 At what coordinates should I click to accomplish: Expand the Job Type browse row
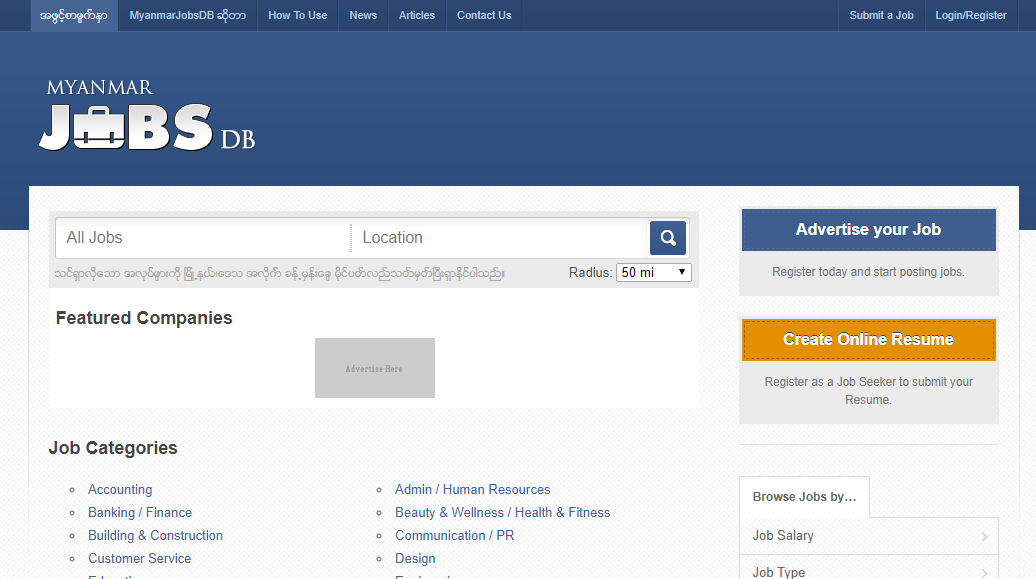point(868,569)
